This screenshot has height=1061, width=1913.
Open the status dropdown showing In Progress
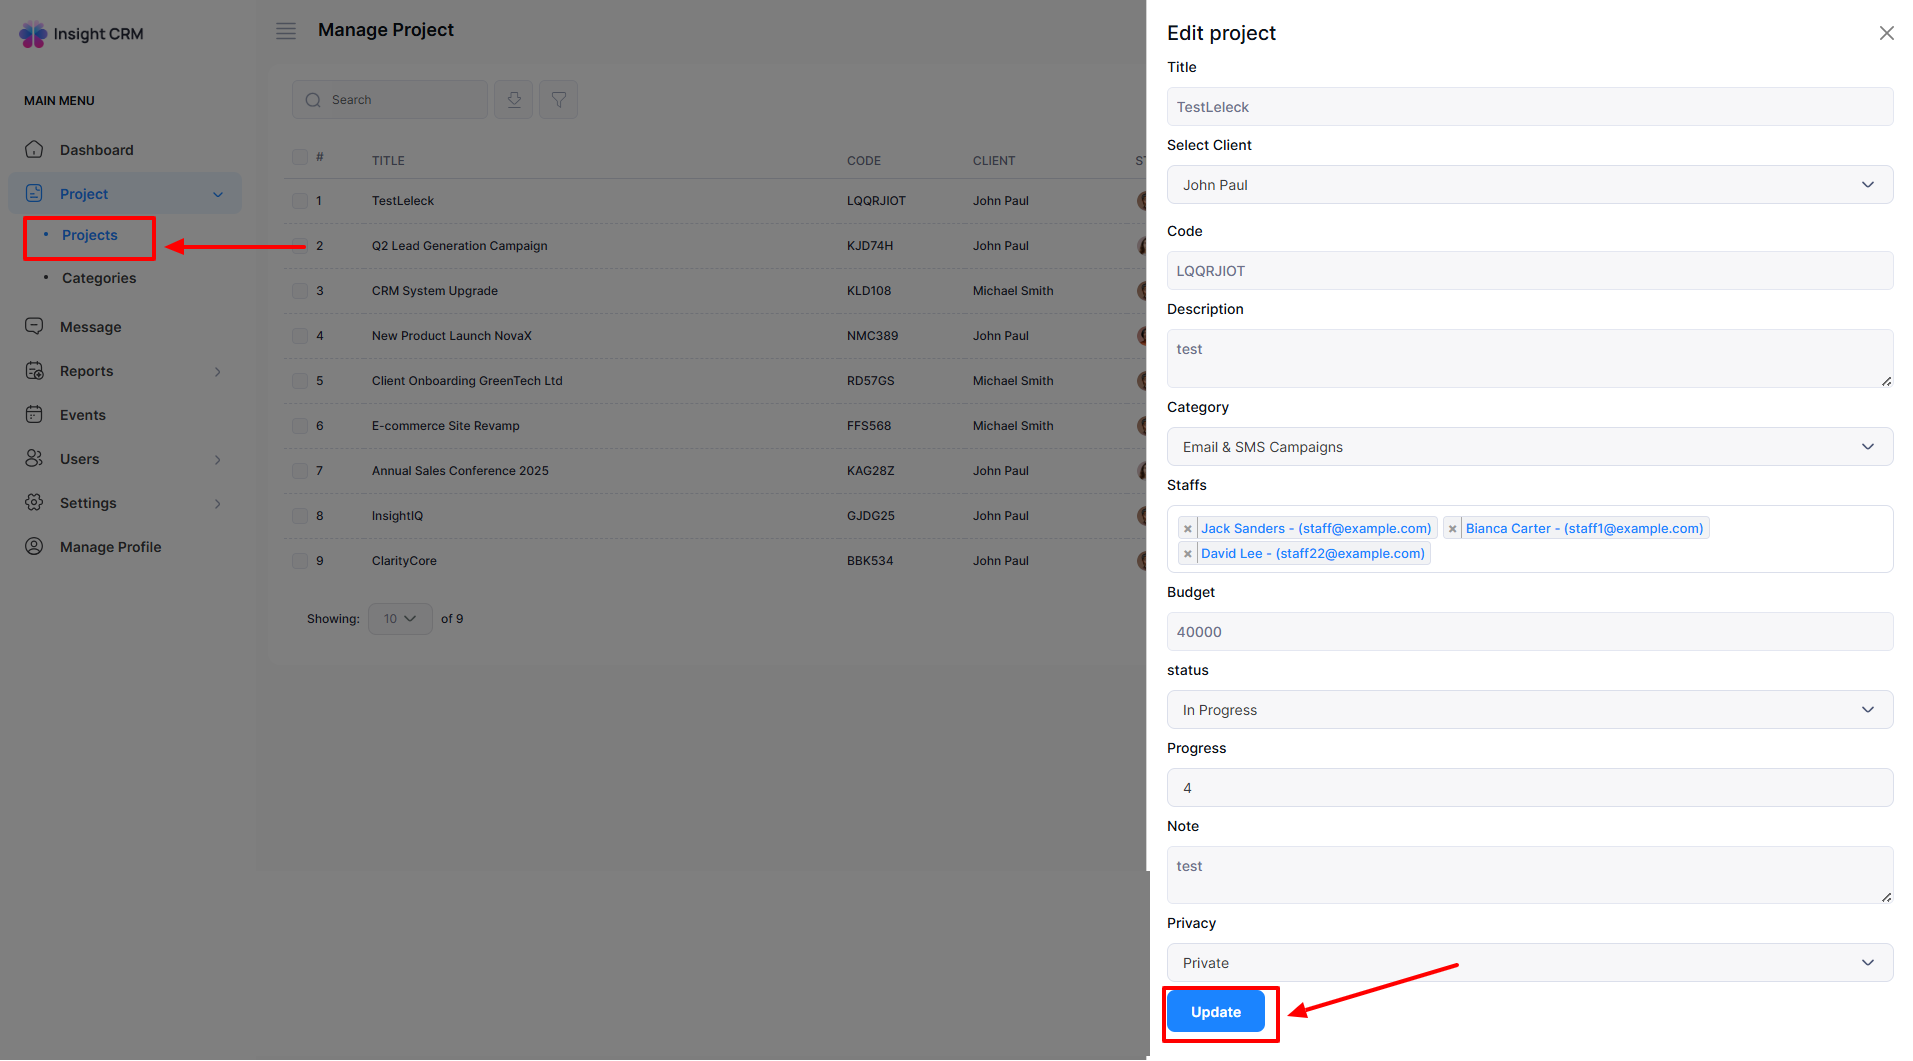[1529, 710]
